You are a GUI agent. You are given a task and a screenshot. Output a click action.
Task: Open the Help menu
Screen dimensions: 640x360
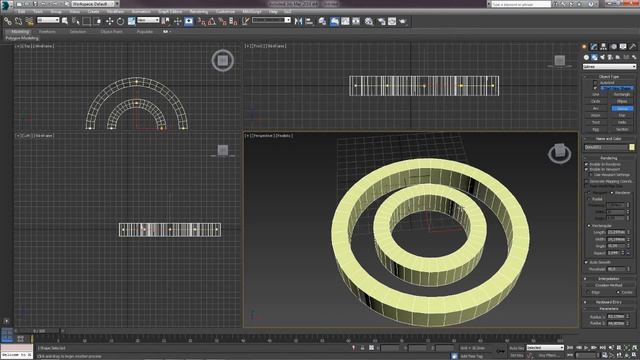click(x=273, y=11)
